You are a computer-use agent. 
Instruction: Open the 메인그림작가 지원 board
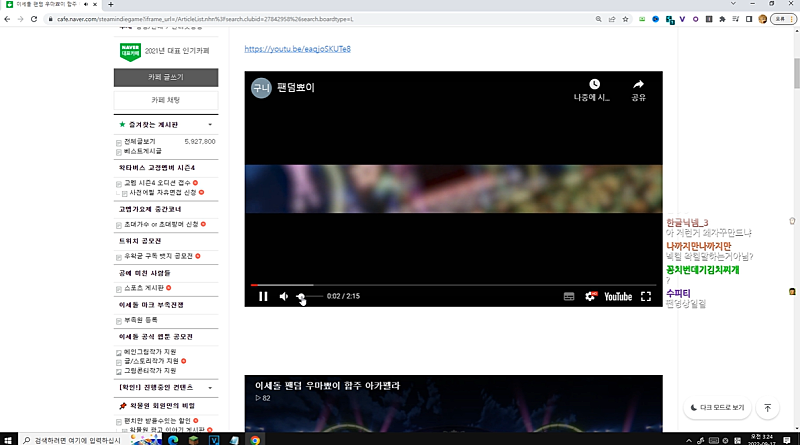click(x=150, y=352)
